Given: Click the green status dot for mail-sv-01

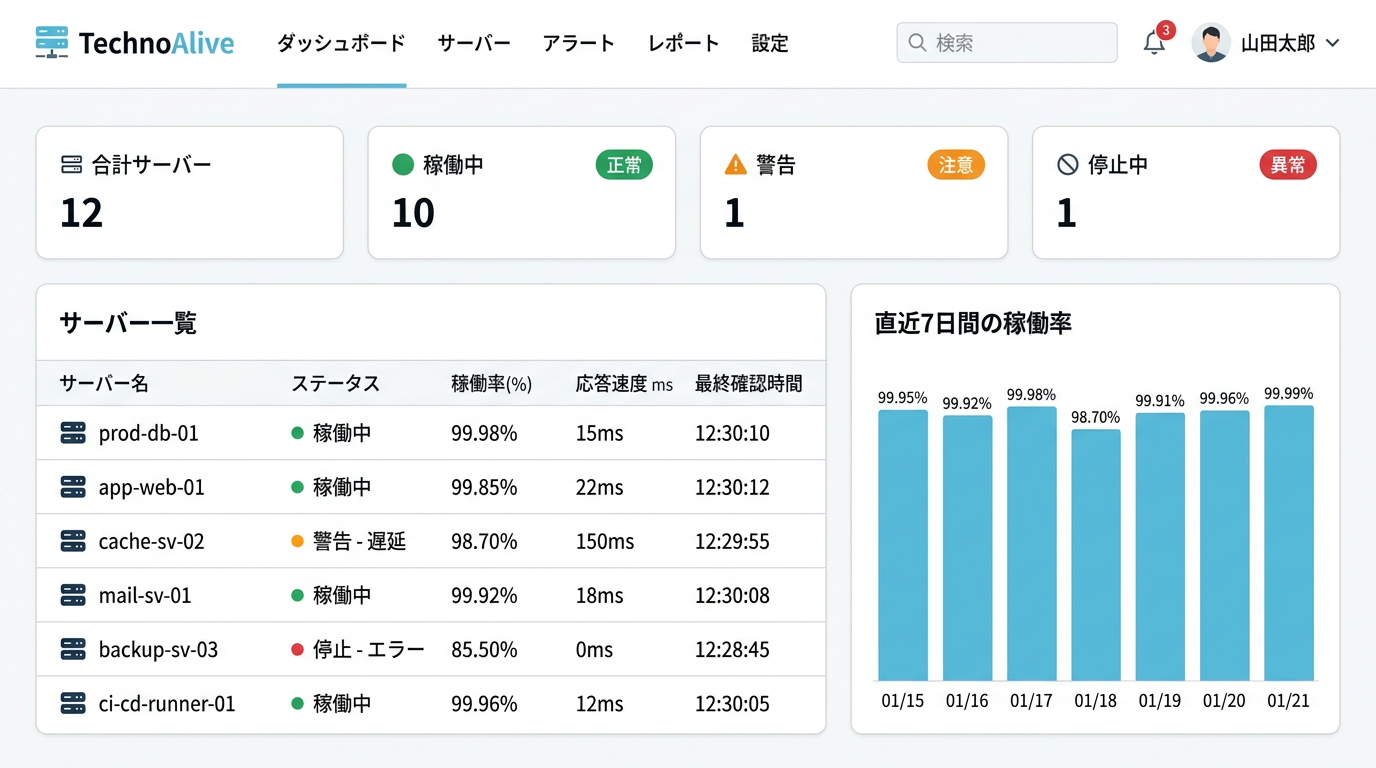Looking at the screenshot, I should 298,595.
